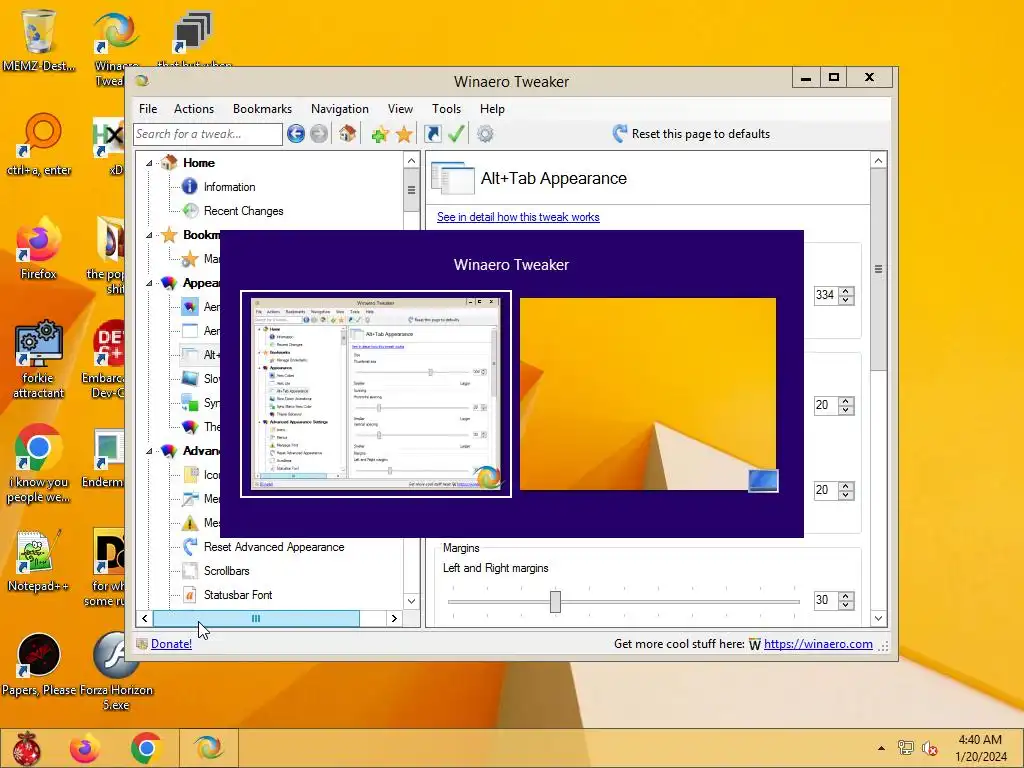Click the Alt+Tab Appearance page header icon

[453, 178]
